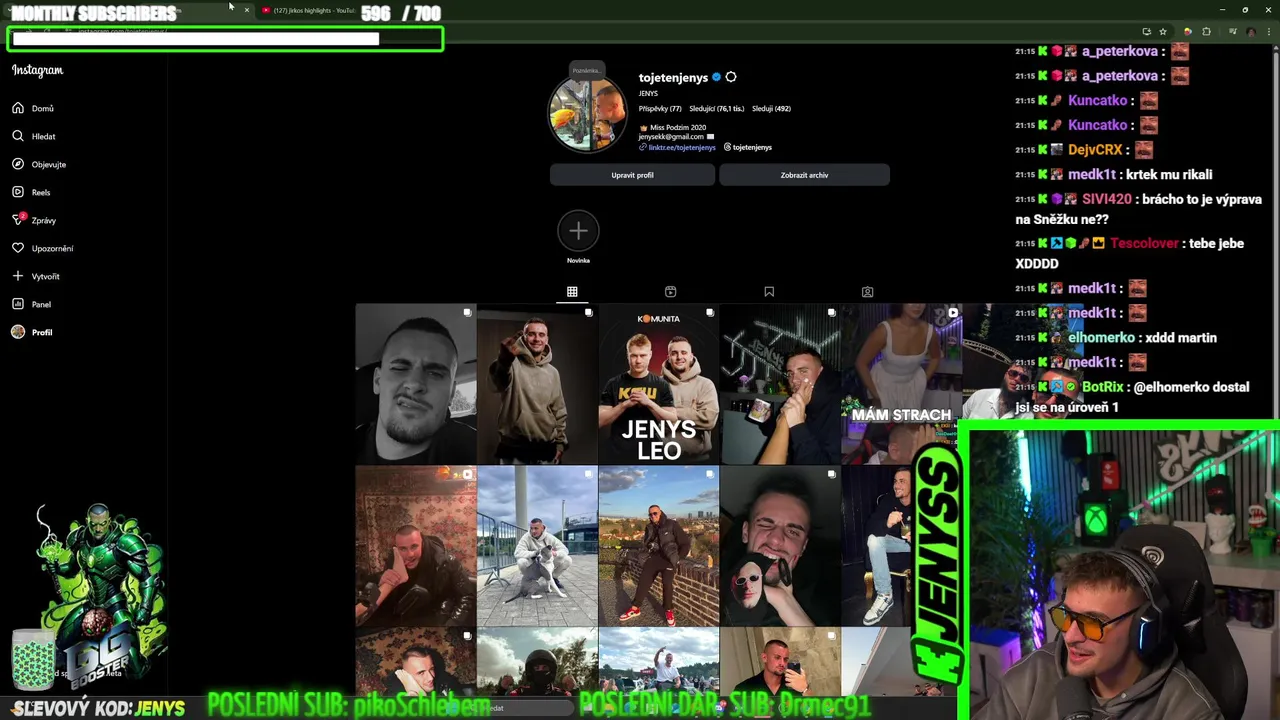Open JENYS LEO Komunita post

point(658,384)
